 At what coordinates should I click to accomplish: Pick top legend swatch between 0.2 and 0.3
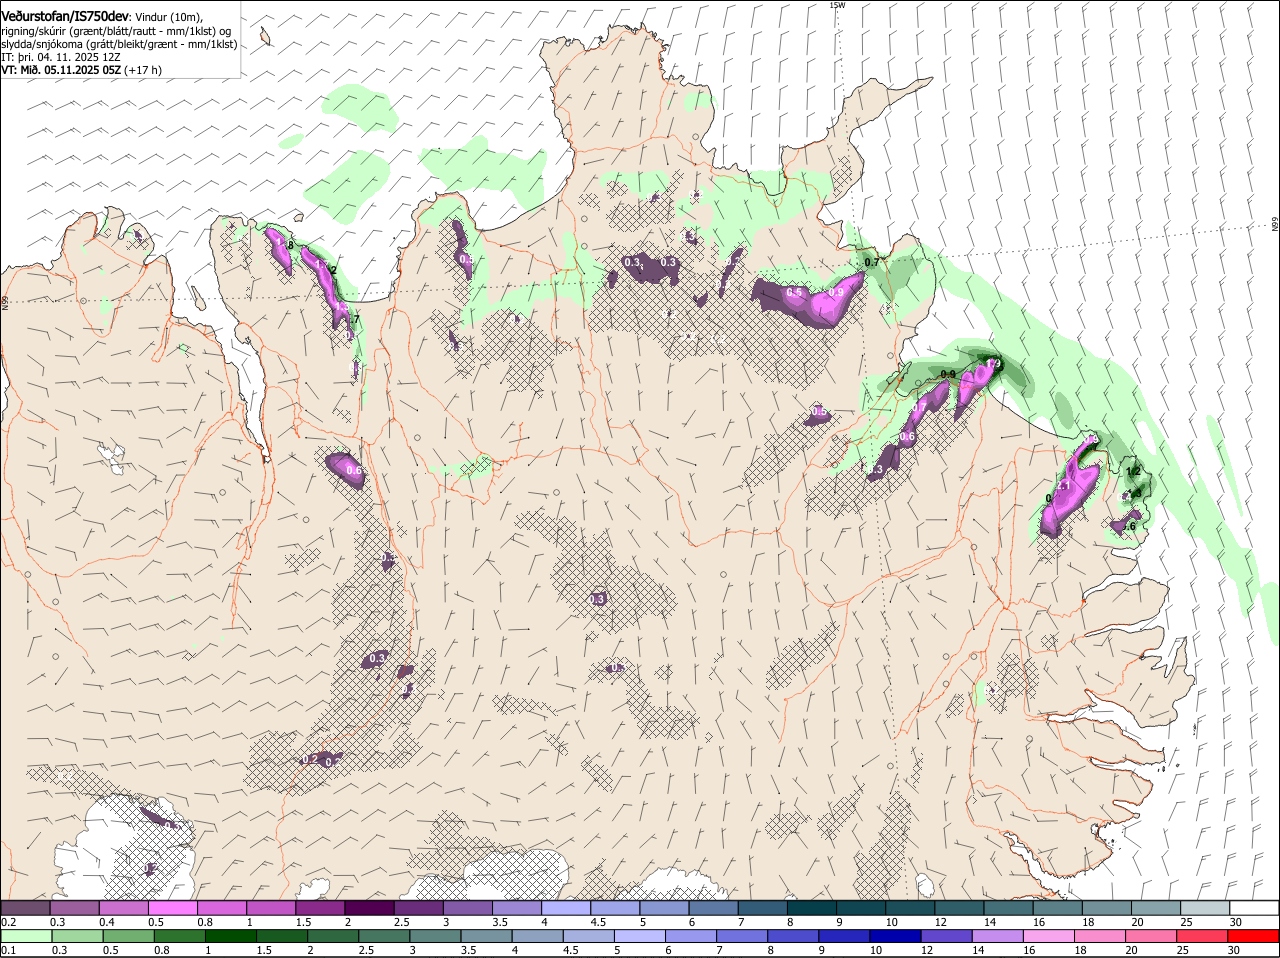tap(25, 908)
